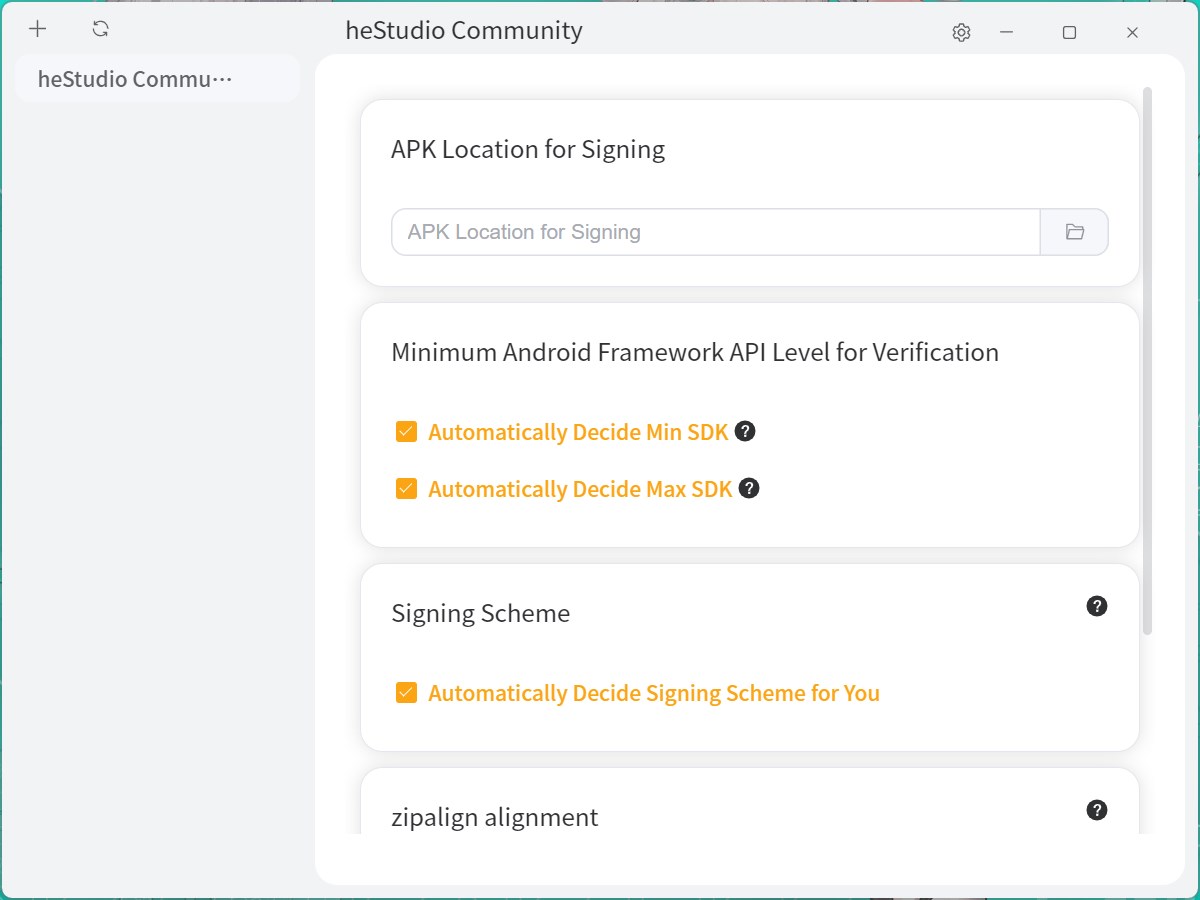Maximize the heStudio Community window
The height and width of the screenshot is (900, 1200).
click(x=1069, y=33)
